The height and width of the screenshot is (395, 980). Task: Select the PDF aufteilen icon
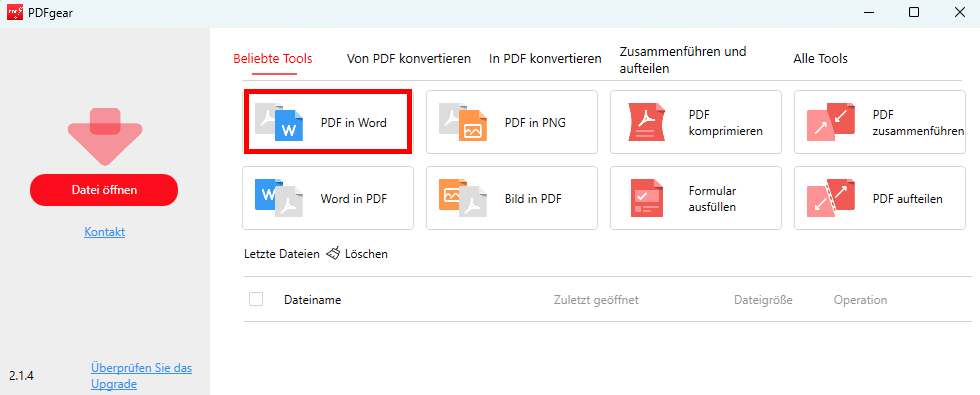click(831, 198)
